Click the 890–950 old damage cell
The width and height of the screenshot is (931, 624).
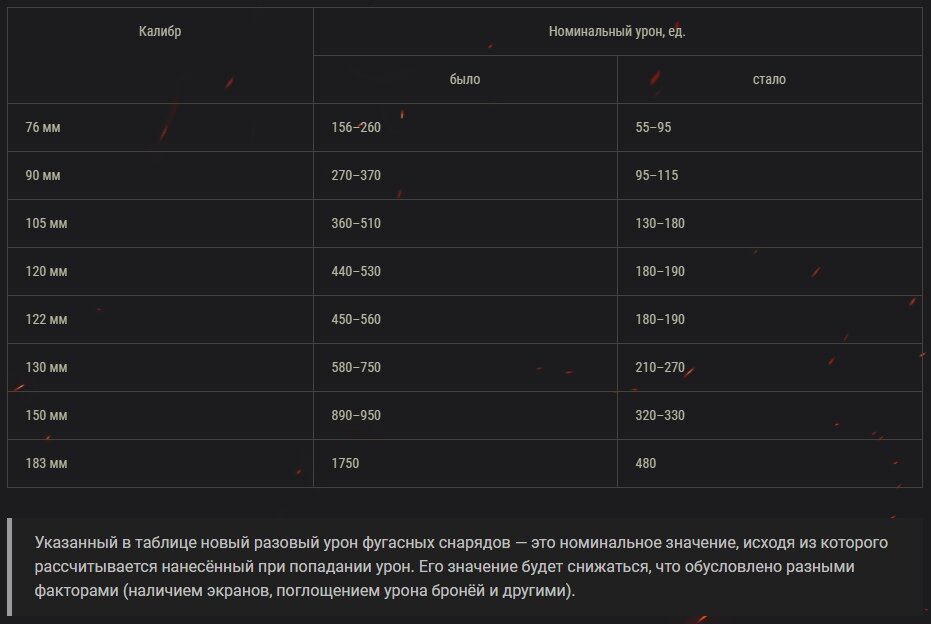coord(356,415)
